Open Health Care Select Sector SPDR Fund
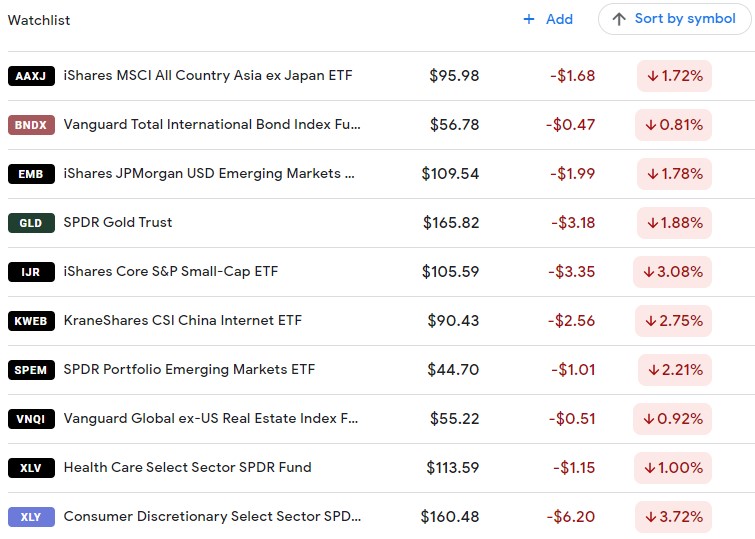 tap(188, 467)
